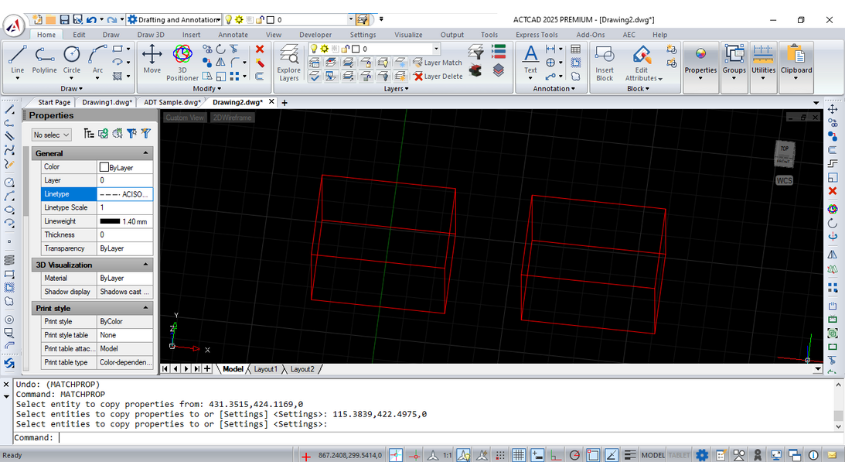Viewport: 845px width, 475px height.
Task: Collapse the General section
Action: (146, 153)
